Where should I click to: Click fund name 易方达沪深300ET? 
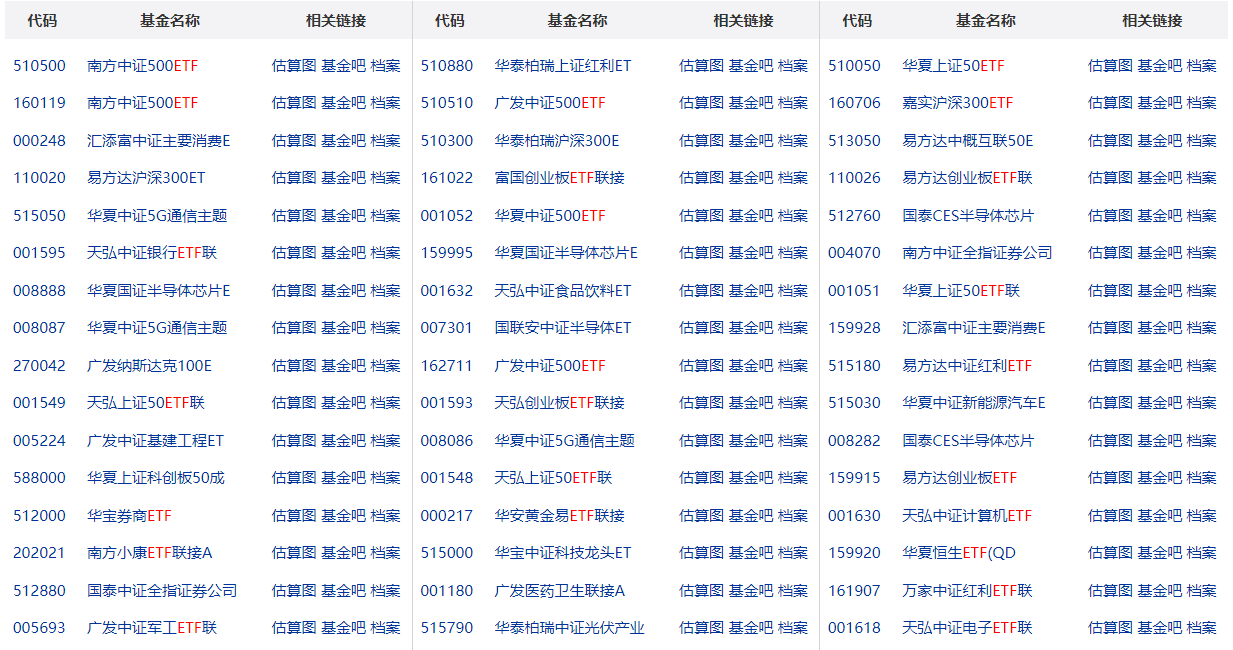pyautogui.click(x=146, y=178)
